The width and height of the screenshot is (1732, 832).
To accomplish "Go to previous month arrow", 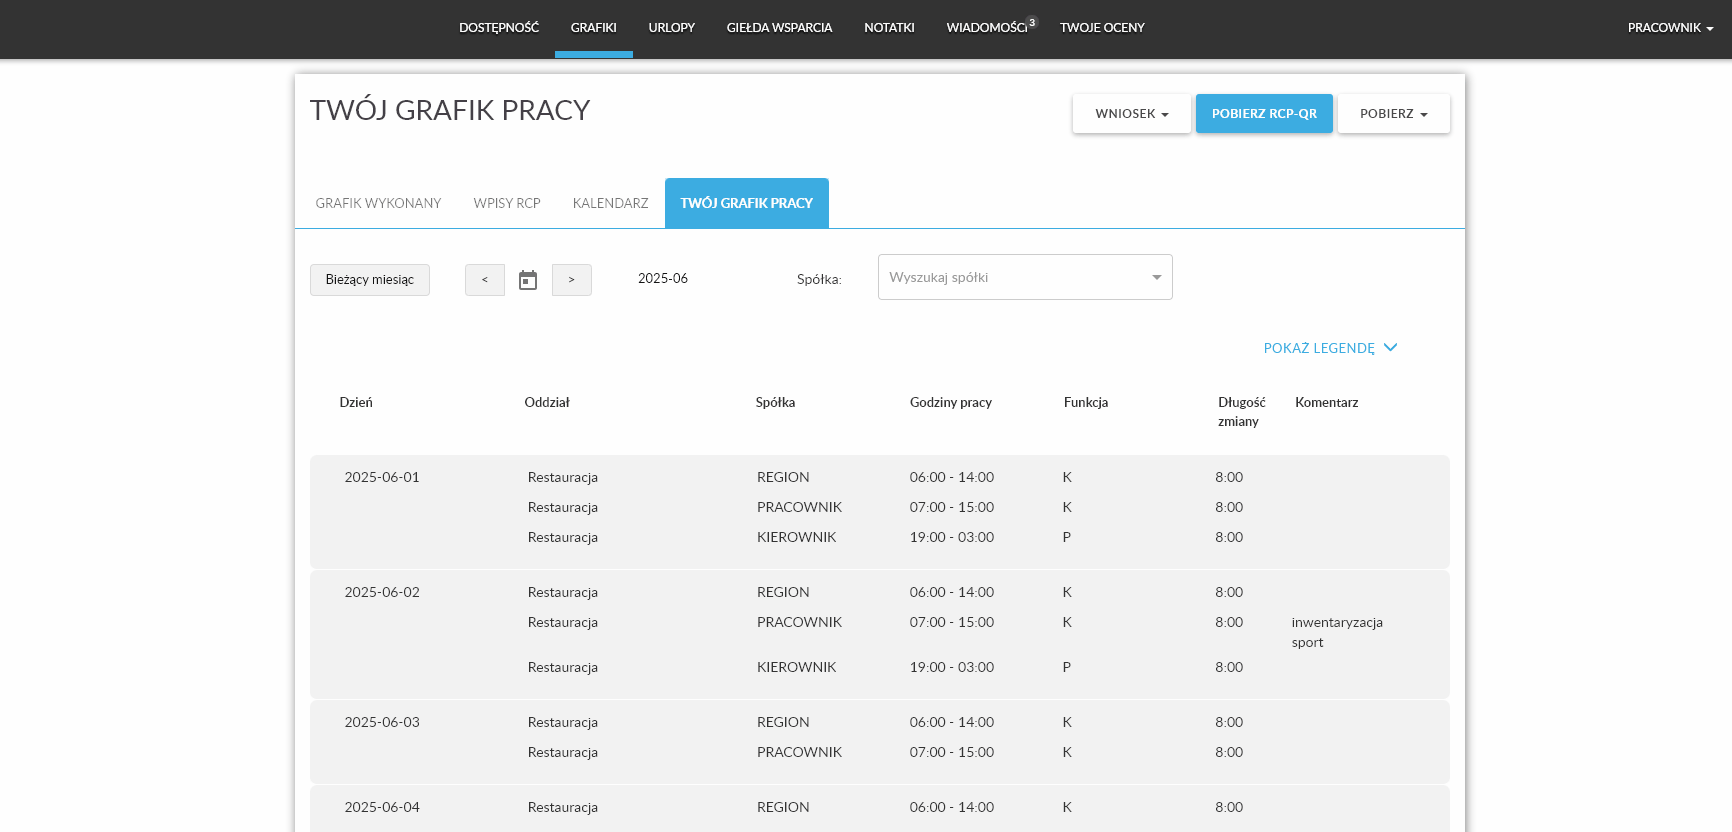I will point(485,280).
